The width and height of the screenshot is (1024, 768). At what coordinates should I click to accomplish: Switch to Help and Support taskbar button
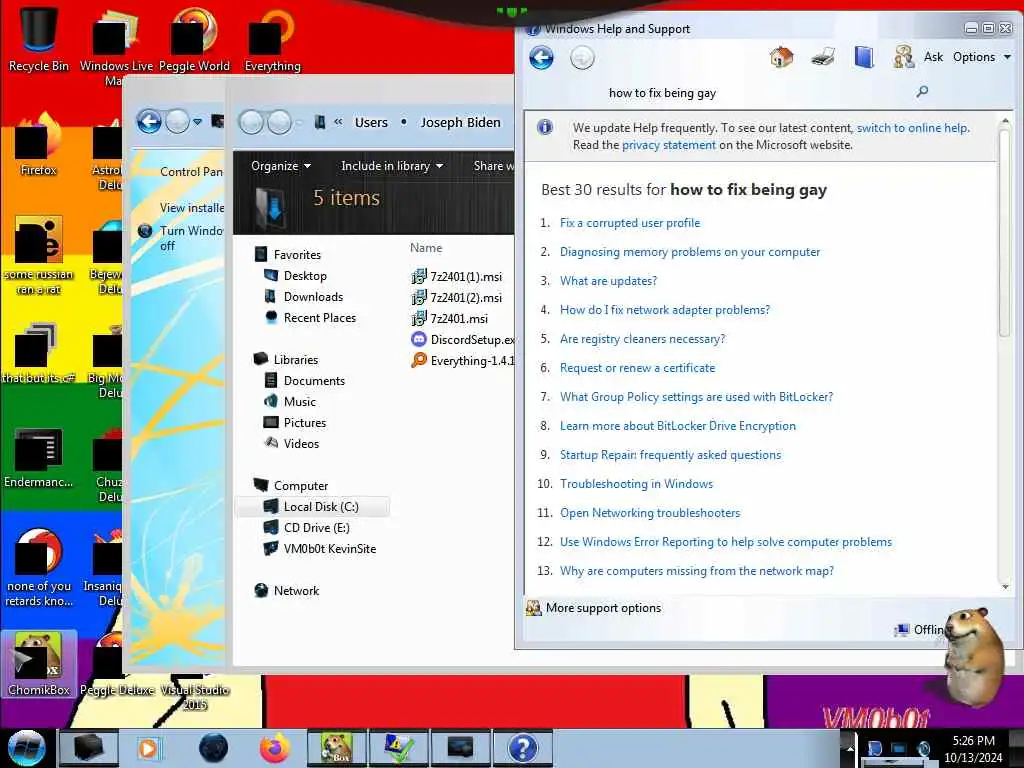tap(522, 748)
